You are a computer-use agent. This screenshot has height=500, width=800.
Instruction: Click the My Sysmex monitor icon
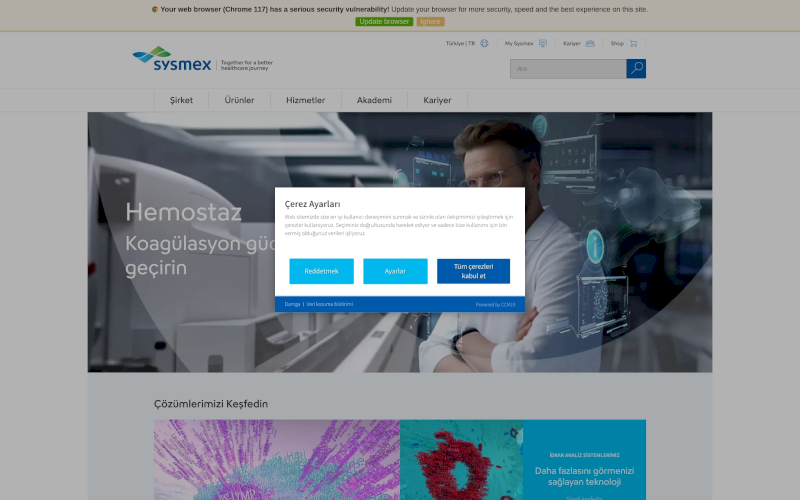click(x=543, y=43)
